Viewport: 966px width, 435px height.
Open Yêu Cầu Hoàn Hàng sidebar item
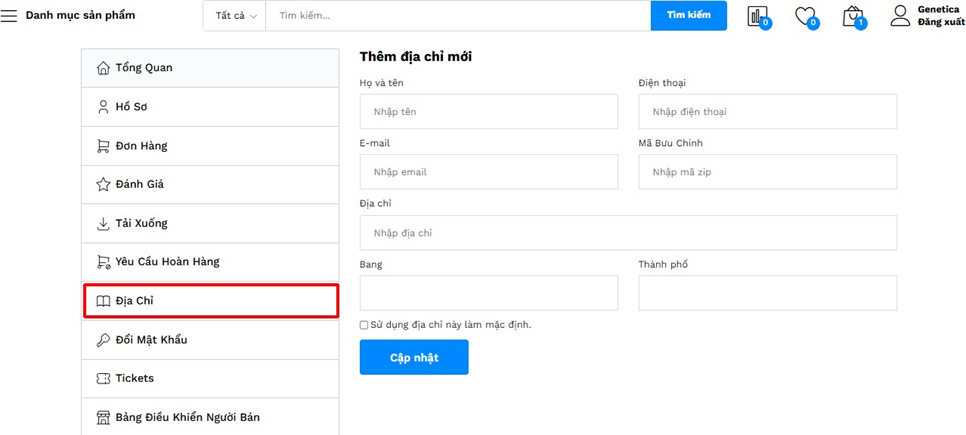pos(167,262)
